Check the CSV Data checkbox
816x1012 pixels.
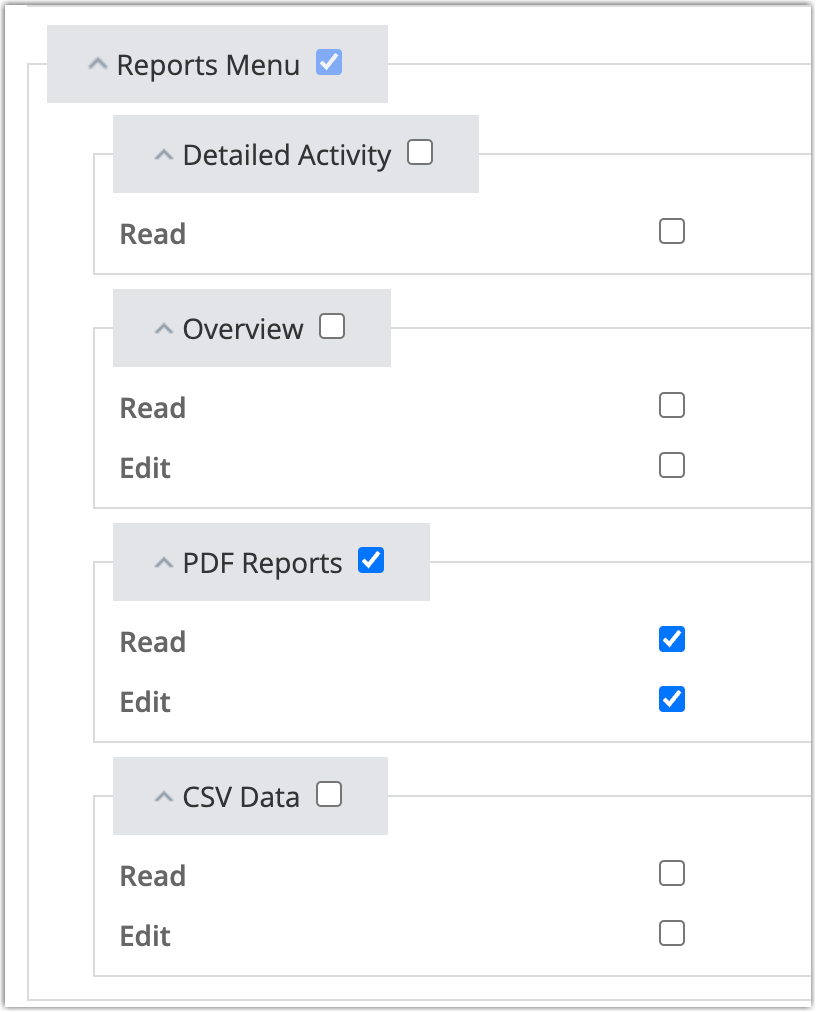pyautogui.click(x=329, y=793)
